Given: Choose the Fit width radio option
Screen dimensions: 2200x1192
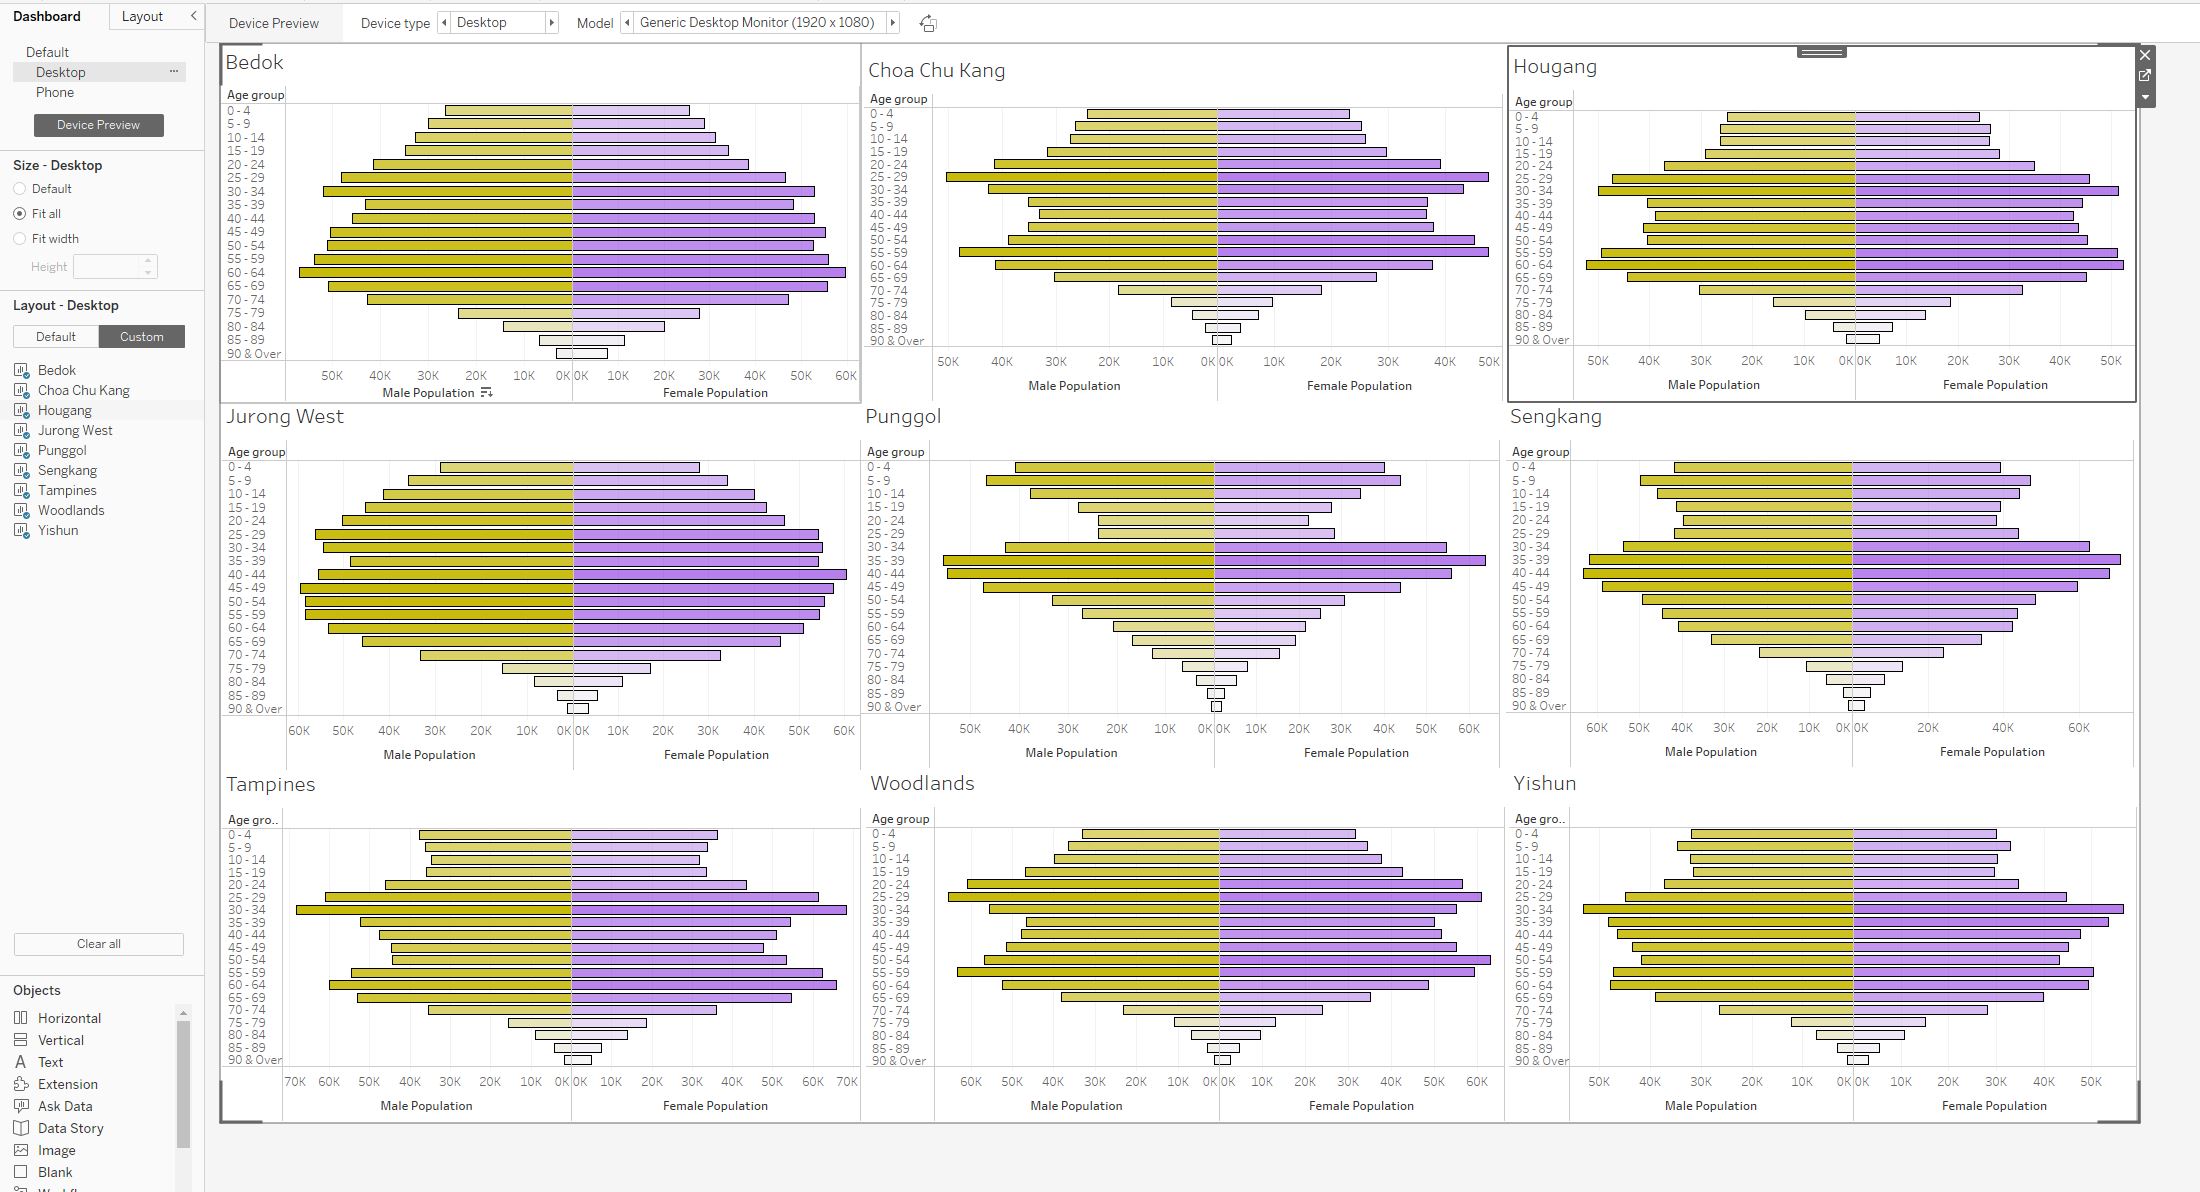Looking at the screenshot, I should point(20,239).
